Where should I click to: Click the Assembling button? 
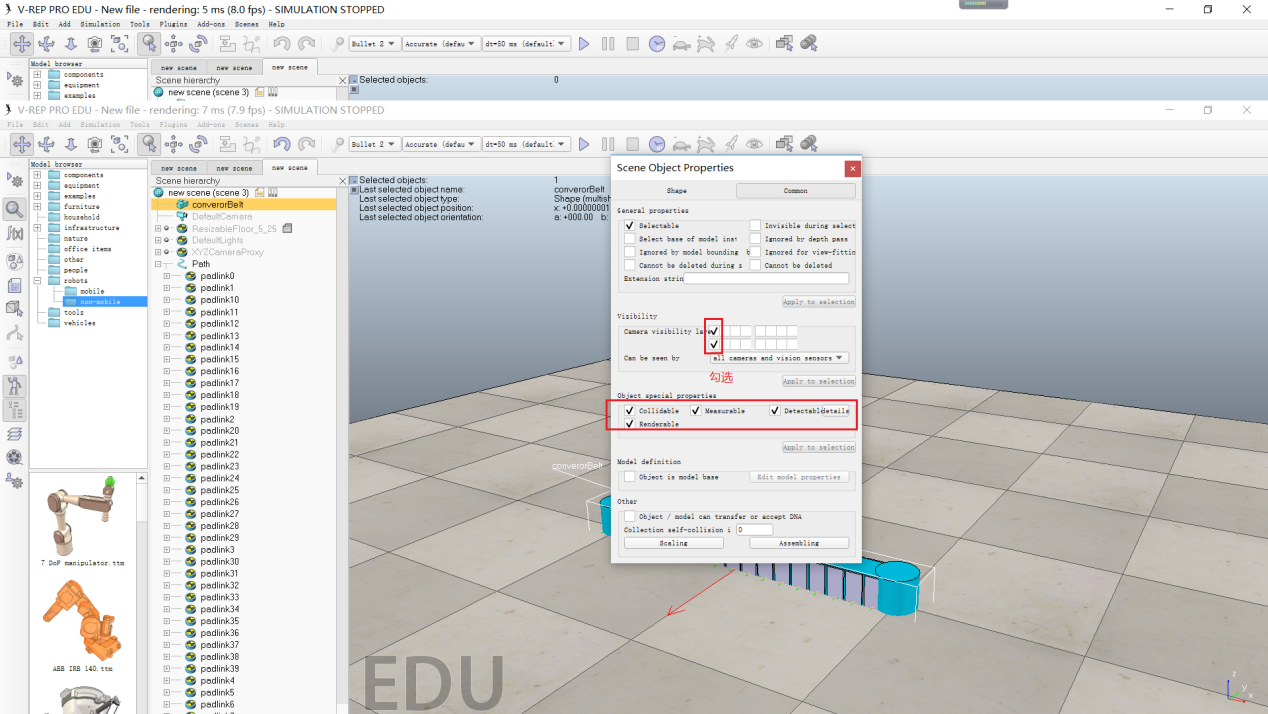tap(799, 543)
